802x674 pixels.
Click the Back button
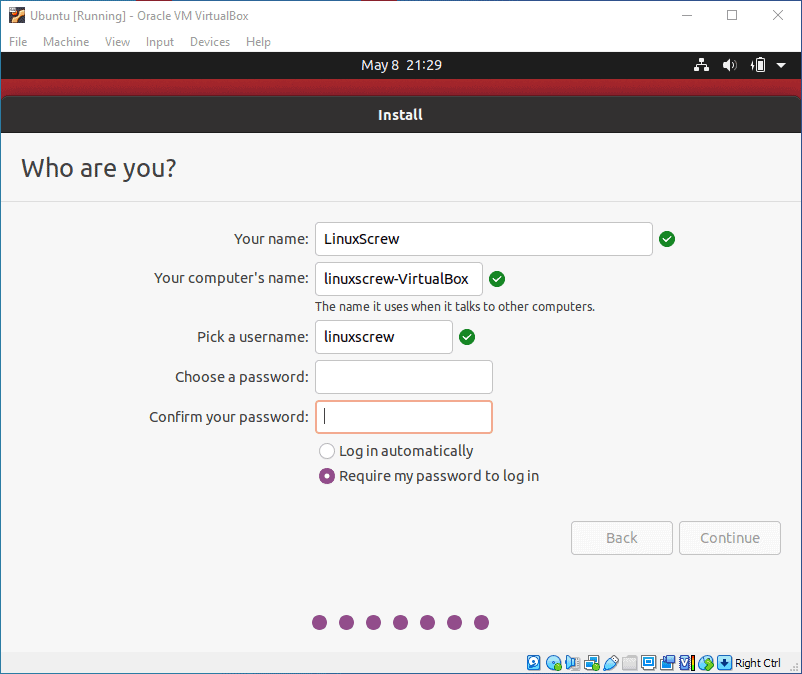pos(621,538)
